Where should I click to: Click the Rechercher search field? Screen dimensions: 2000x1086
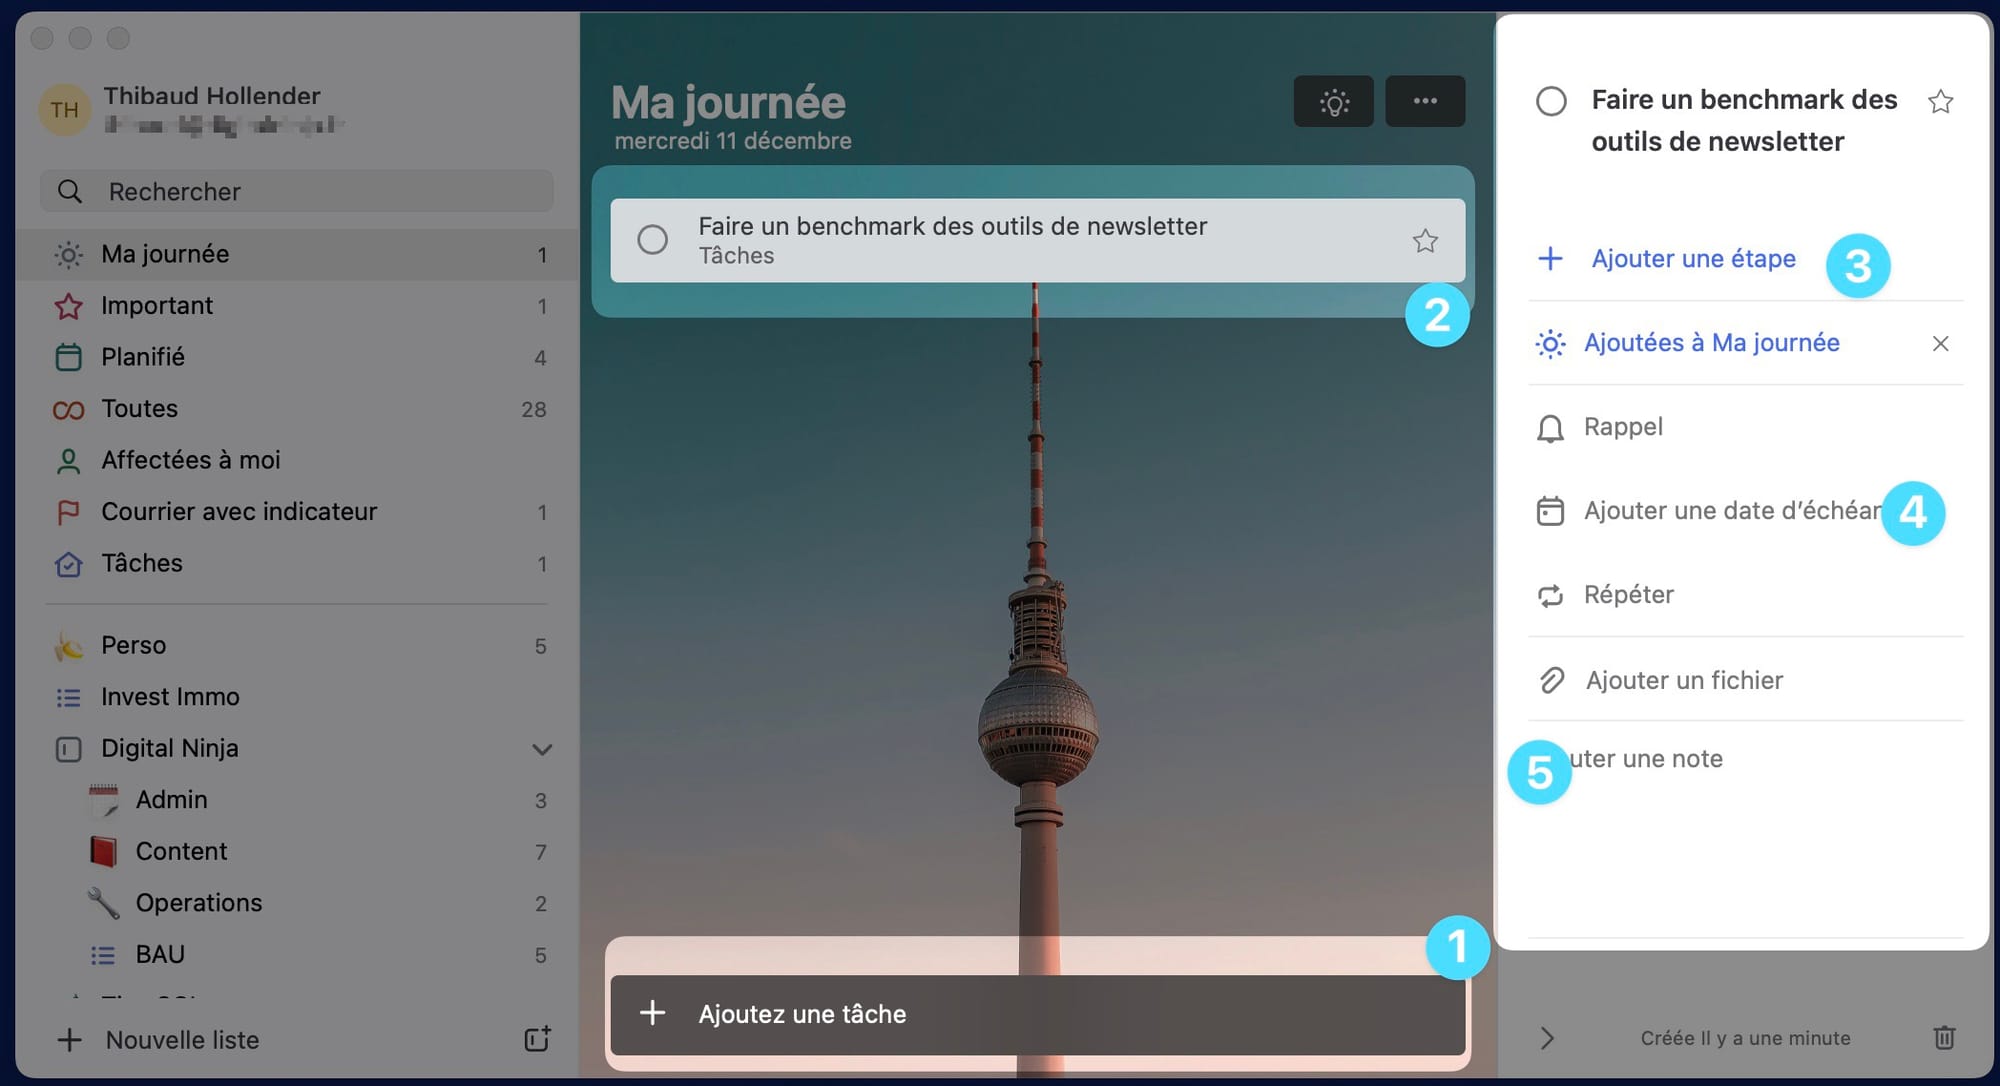click(297, 191)
